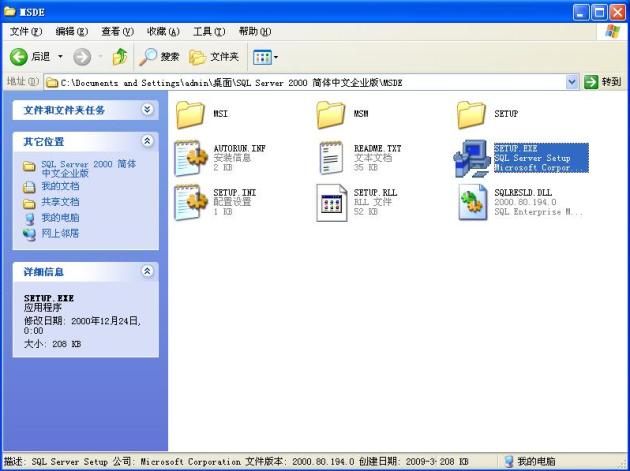The width and height of the screenshot is (630, 471).
Task: Collapse the 其它位置 panel
Action: [x=148, y=142]
